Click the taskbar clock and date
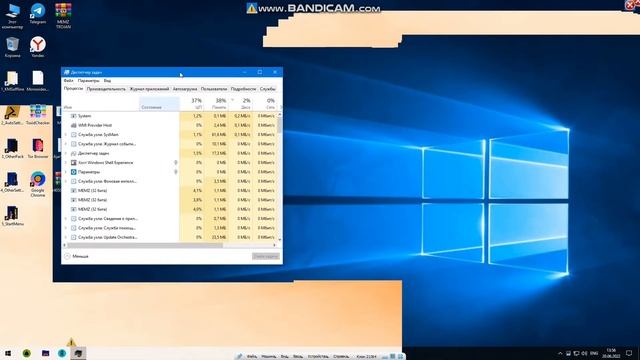This screenshot has height=360, width=640. 611,353
